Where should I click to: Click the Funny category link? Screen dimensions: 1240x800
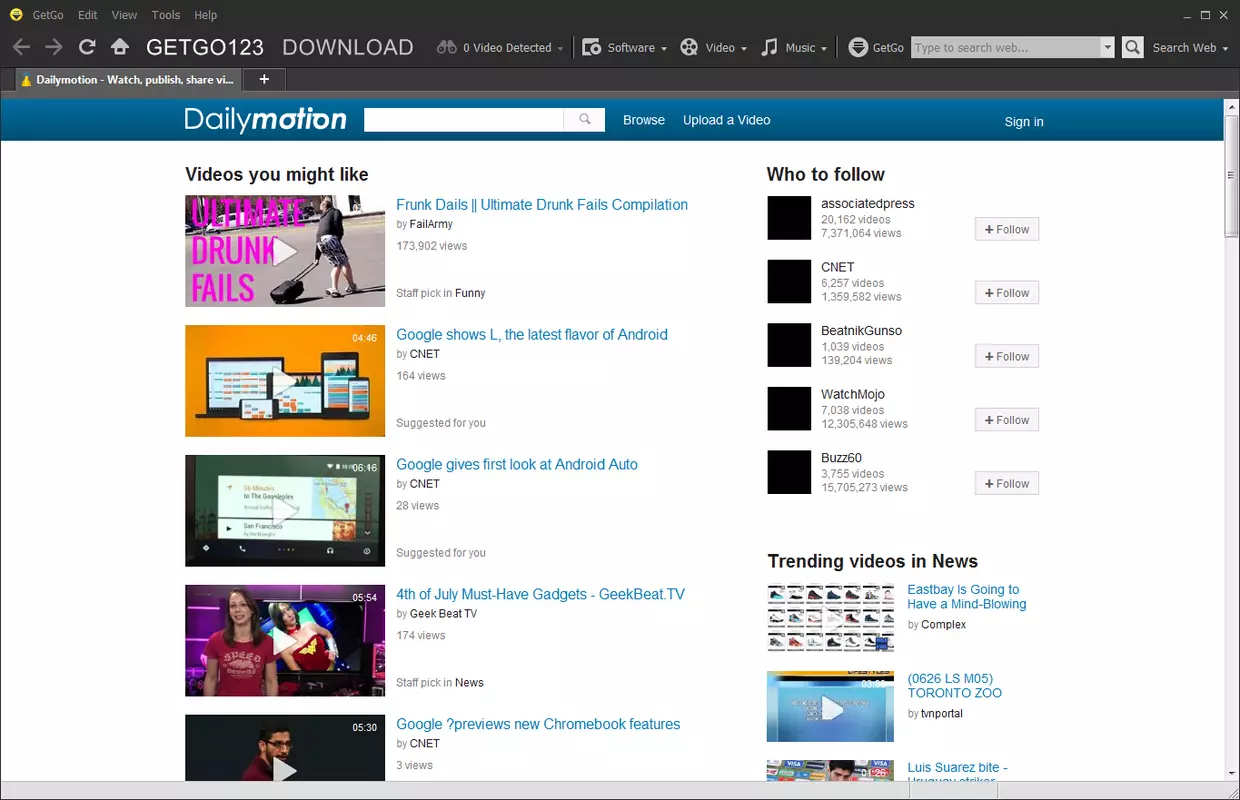[470, 293]
